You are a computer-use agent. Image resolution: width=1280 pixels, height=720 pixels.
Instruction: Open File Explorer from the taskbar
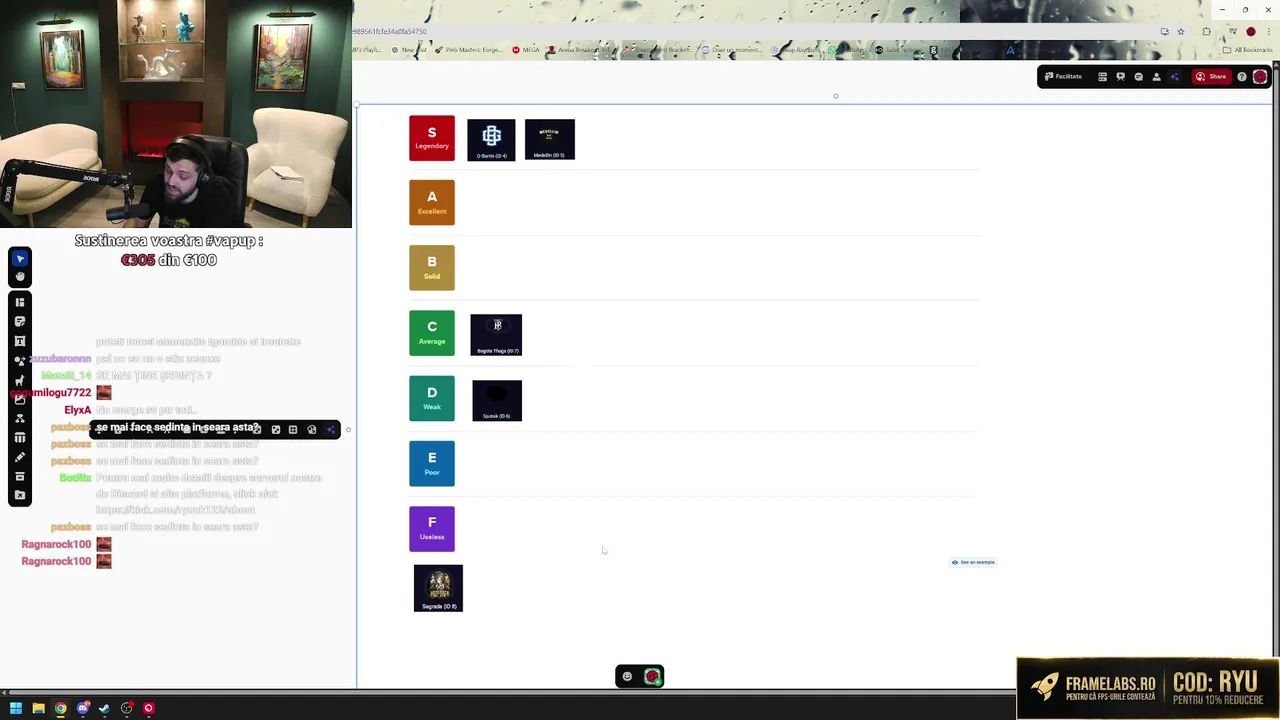point(38,708)
